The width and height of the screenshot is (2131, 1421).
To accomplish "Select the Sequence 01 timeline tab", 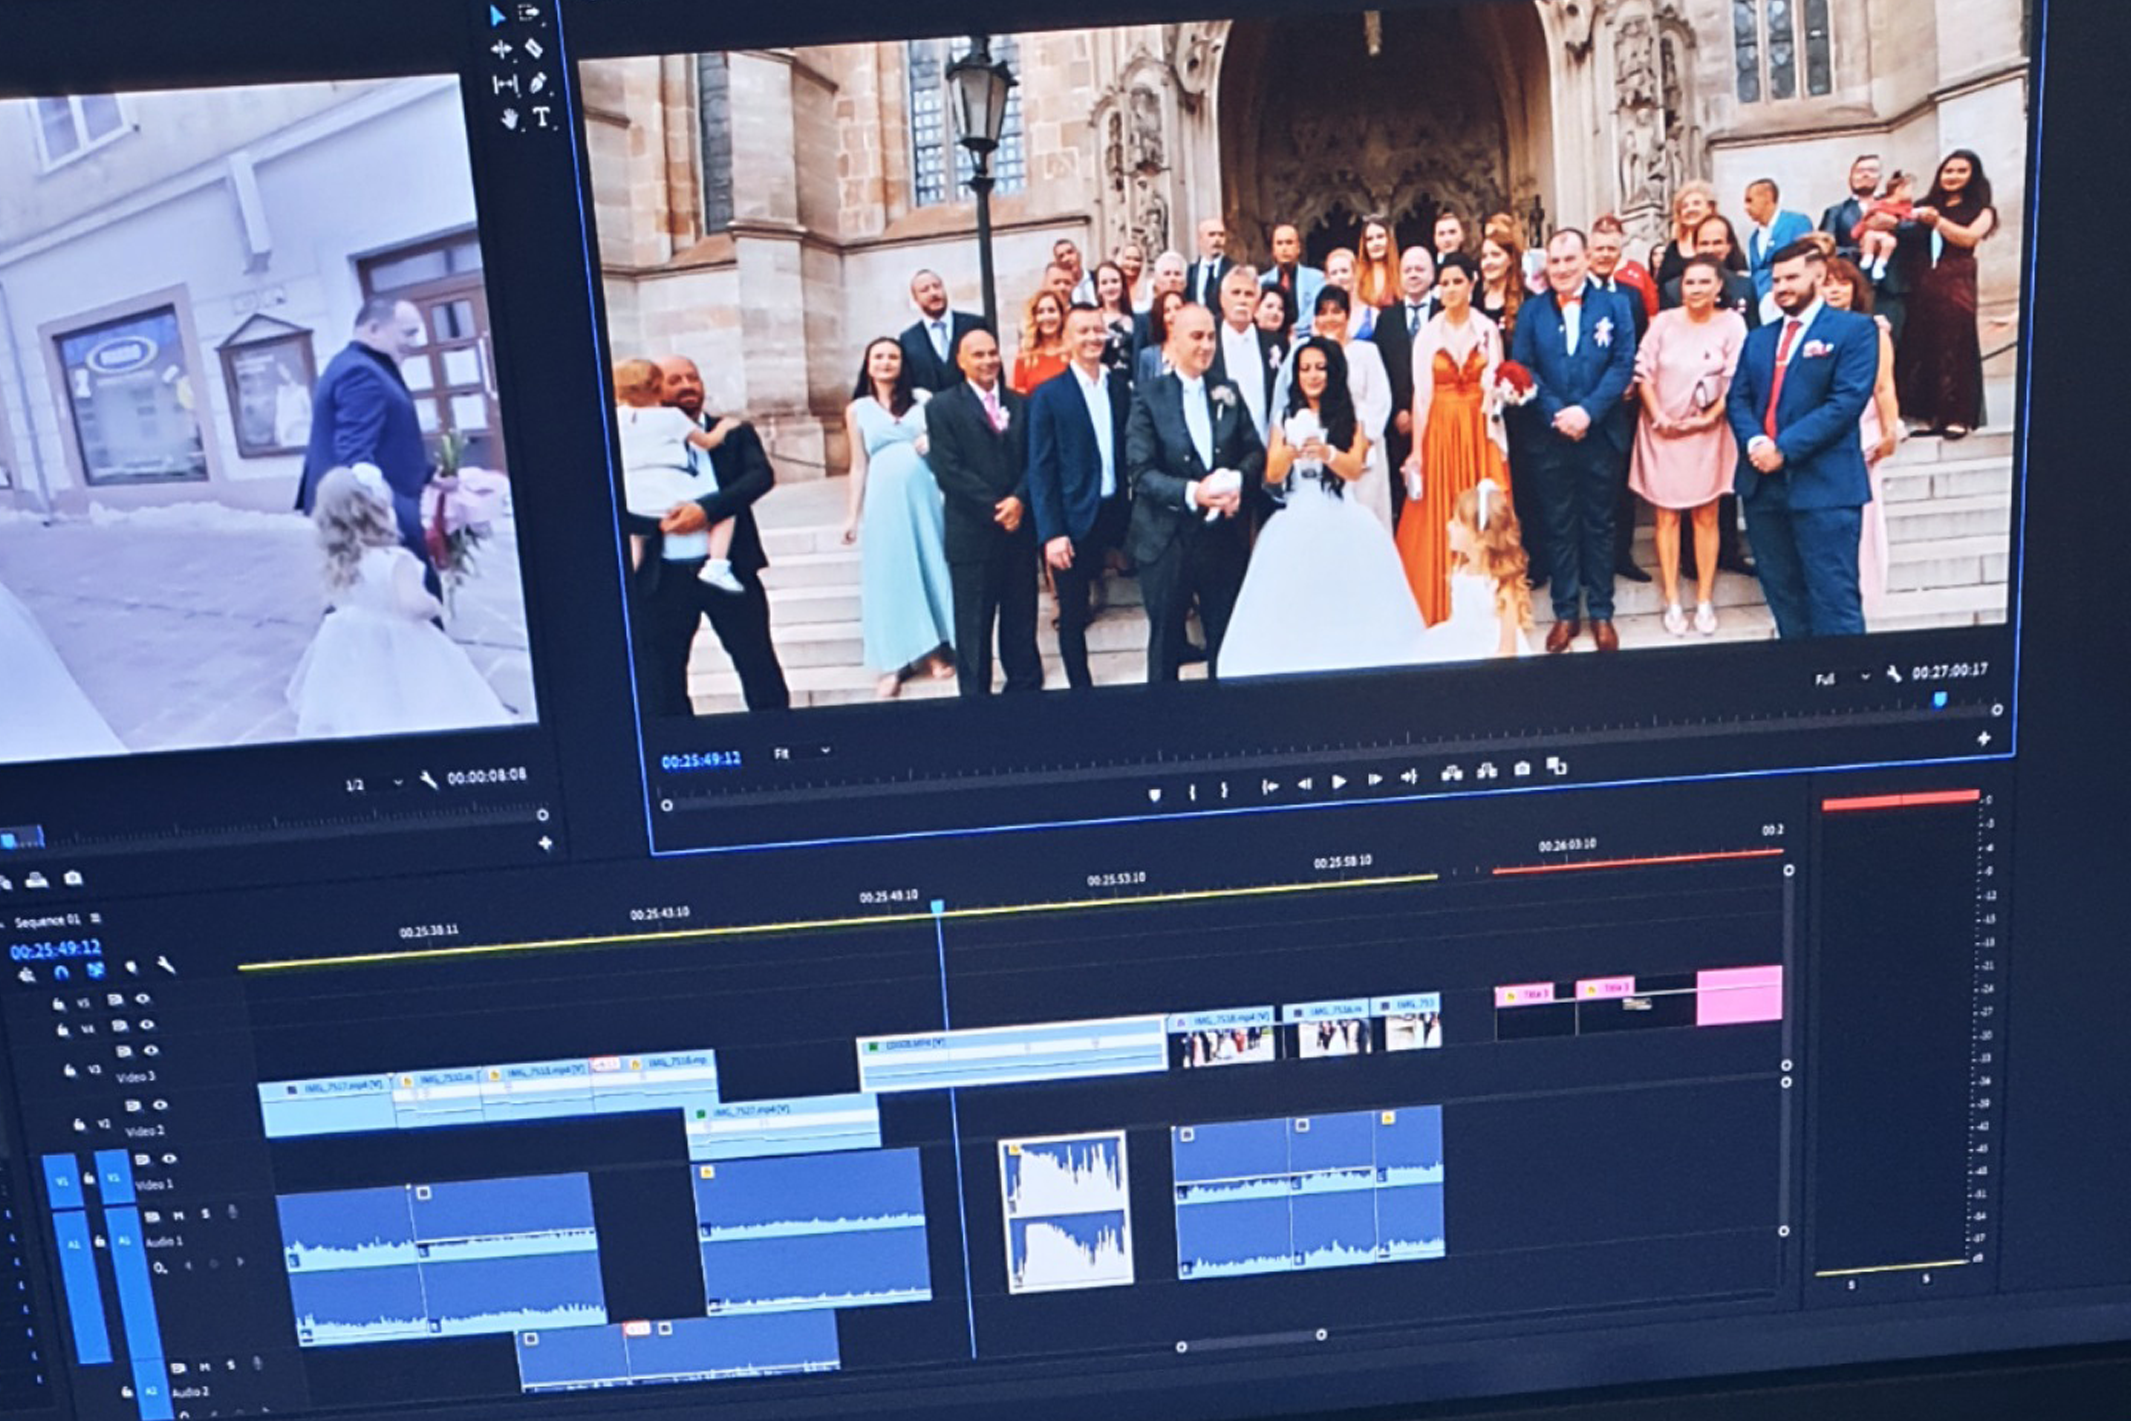I will coord(48,921).
